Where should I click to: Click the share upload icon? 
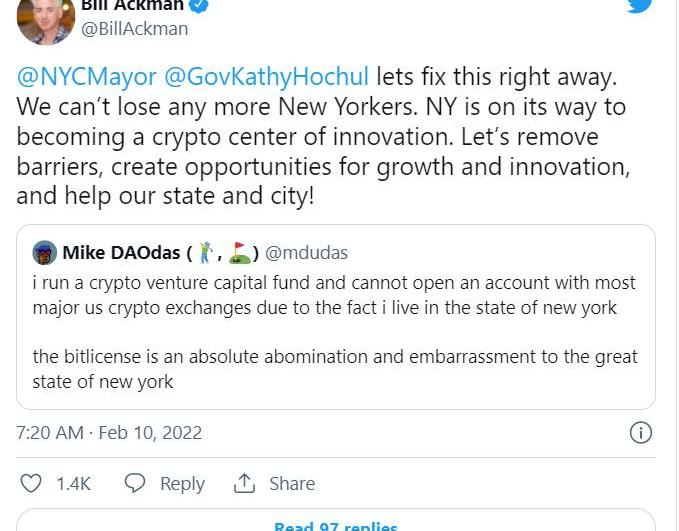244,483
